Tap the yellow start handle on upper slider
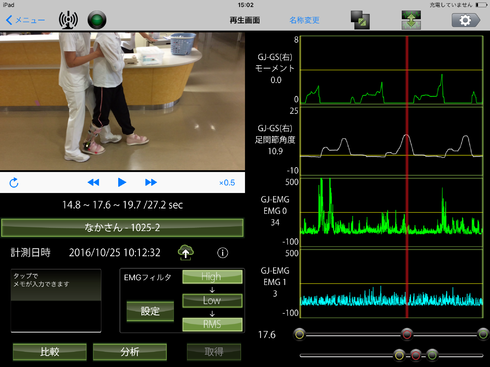Image resolution: width=490 pixels, height=367 pixels. click(x=300, y=334)
